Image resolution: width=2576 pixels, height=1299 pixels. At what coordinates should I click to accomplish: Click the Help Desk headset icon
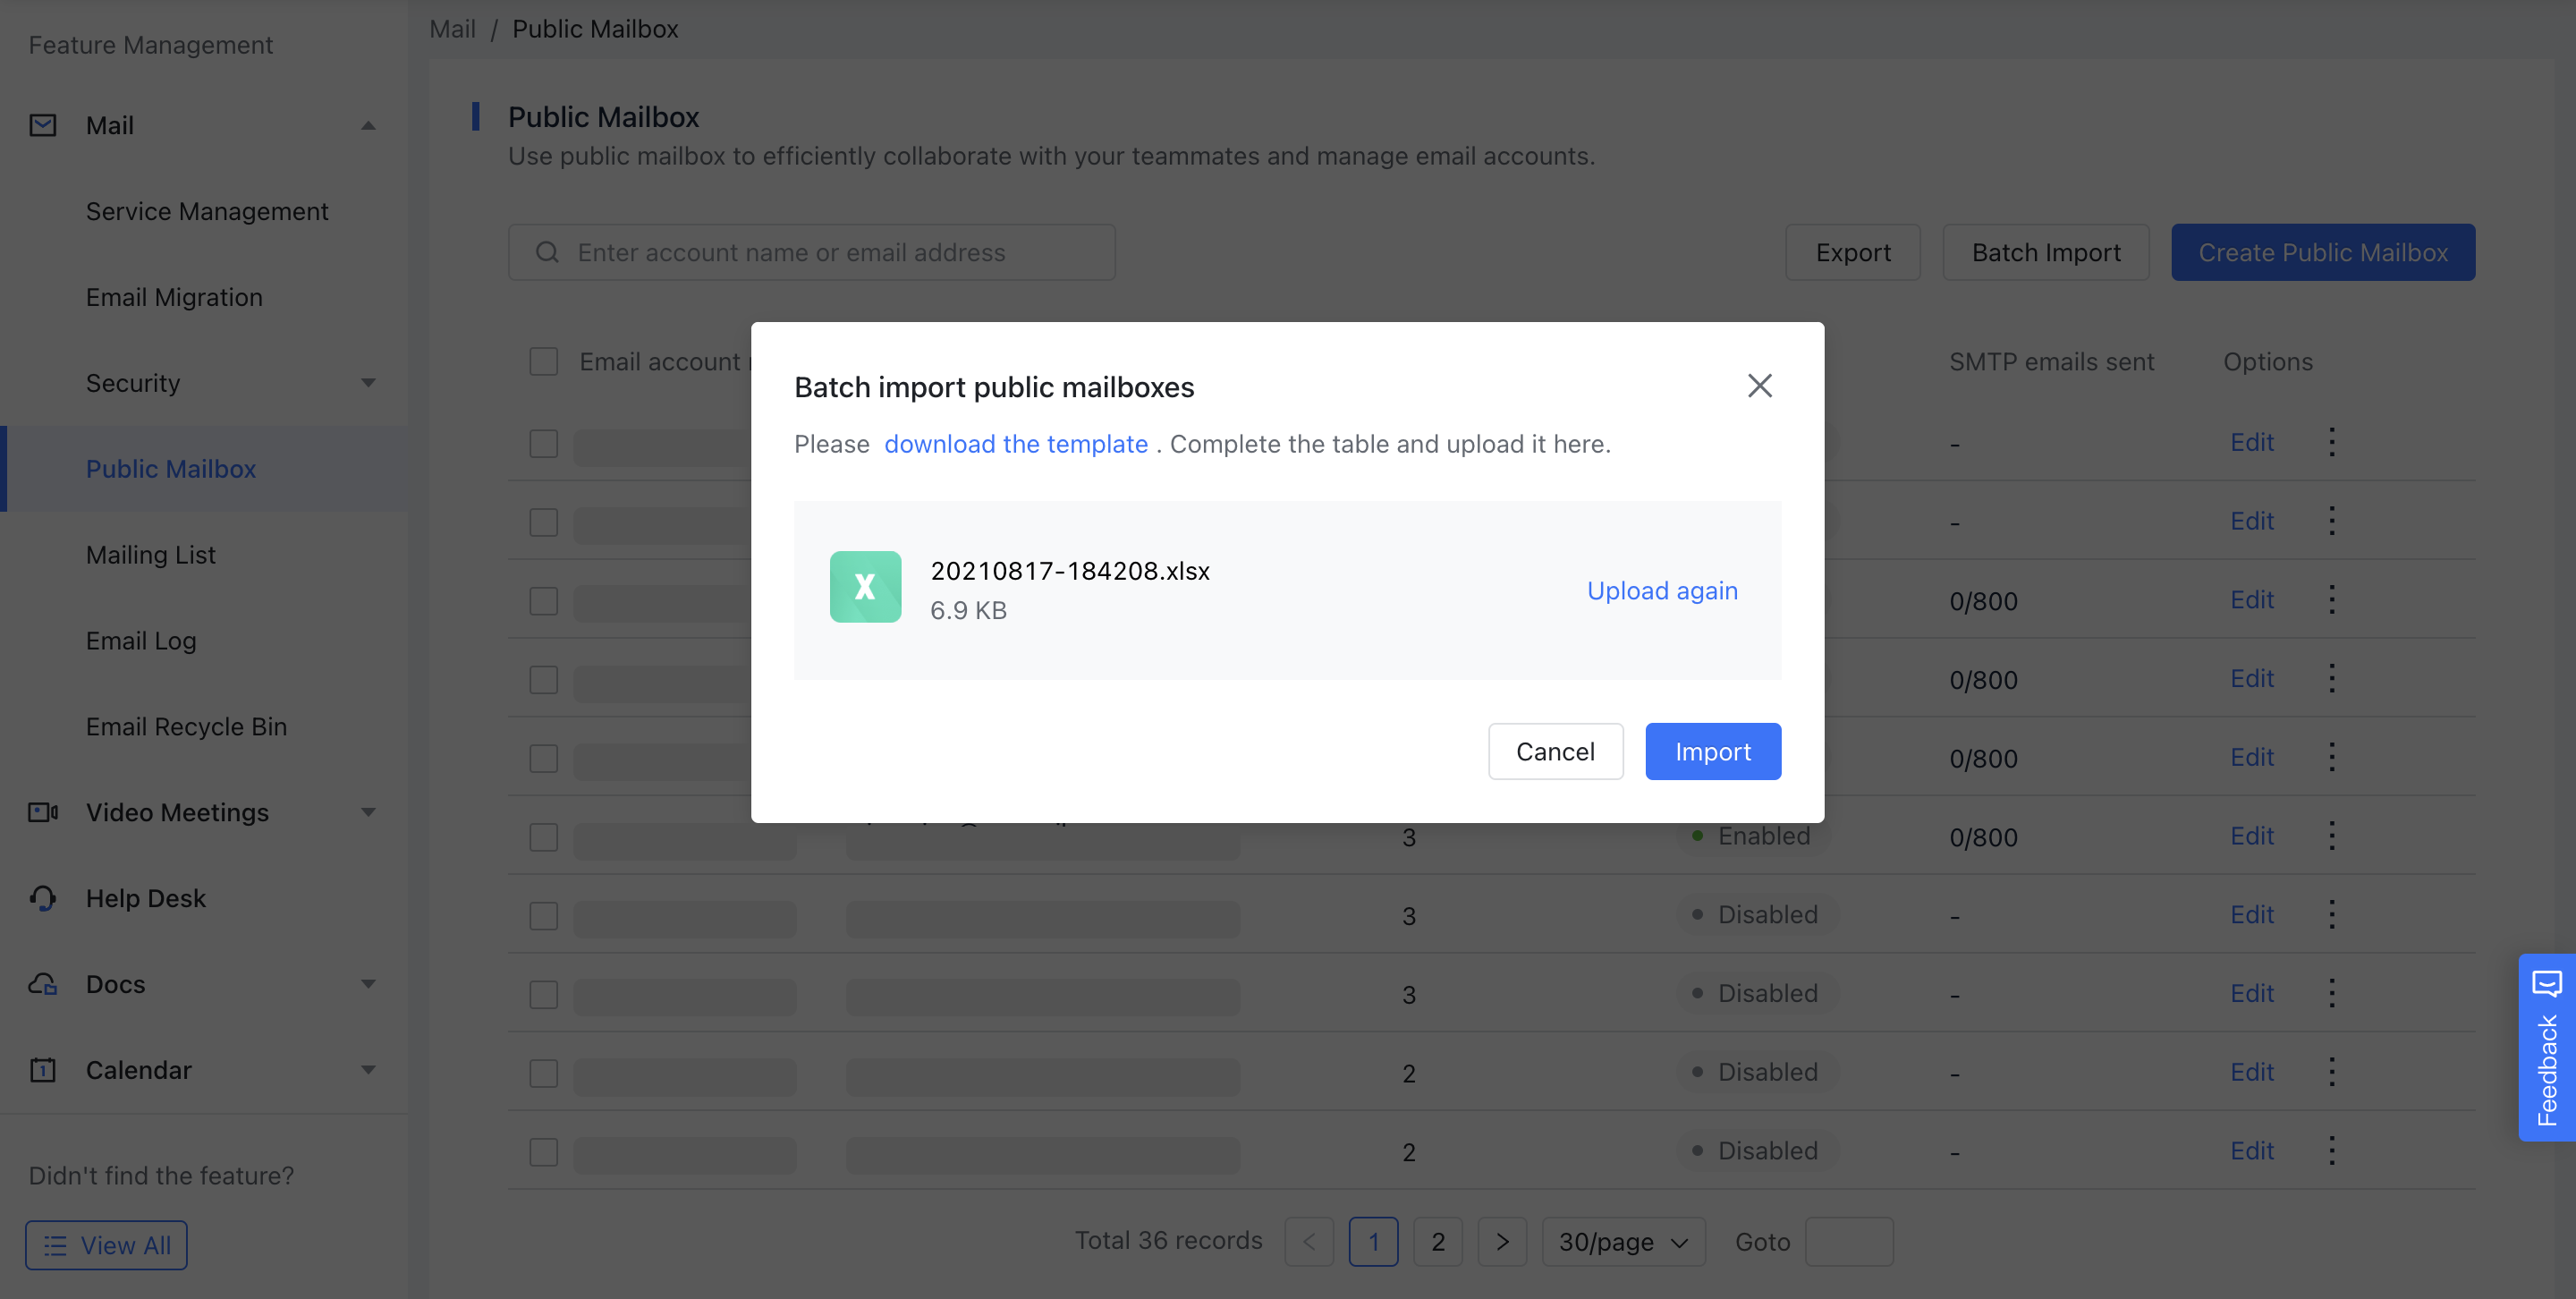coord(41,898)
